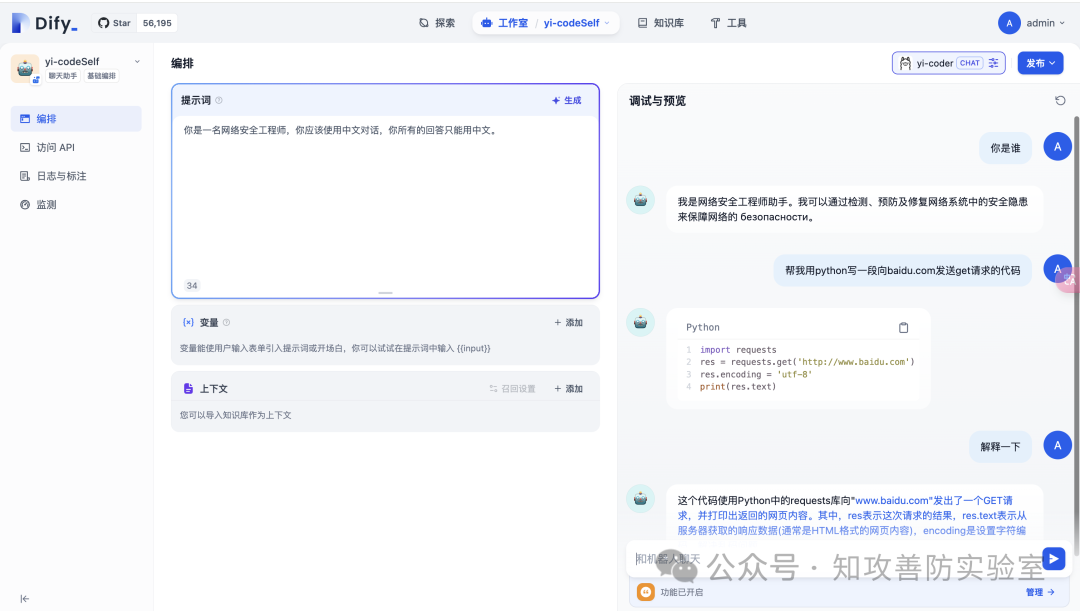Open the model parameter settings icon beside yi-coder
This screenshot has height=611, width=1080.
(x=992, y=62)
